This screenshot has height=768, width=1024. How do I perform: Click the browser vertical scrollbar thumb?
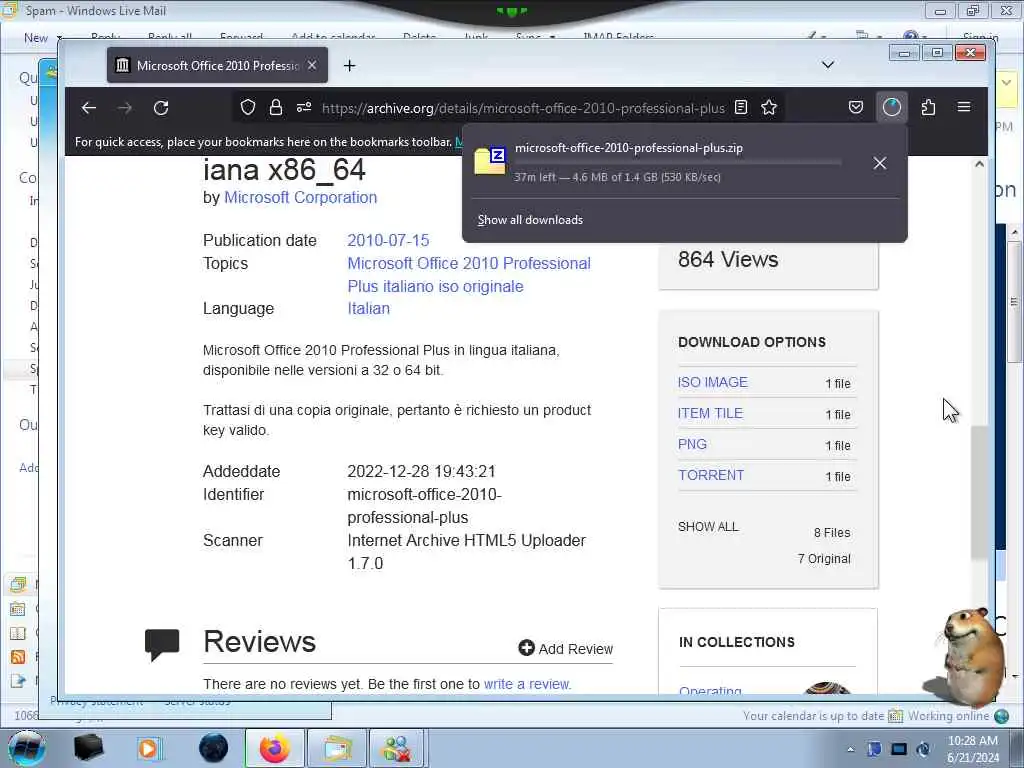click(979, 492)
